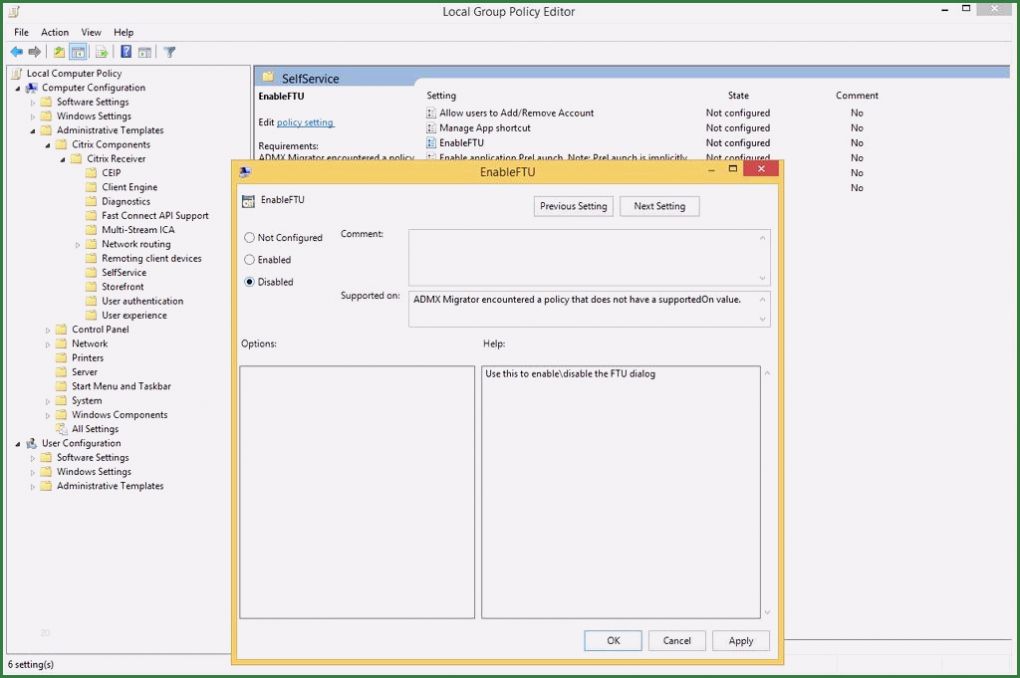Click the Help text scrollbar down arrow
The image size is (1020, 678).
(767, 612)
